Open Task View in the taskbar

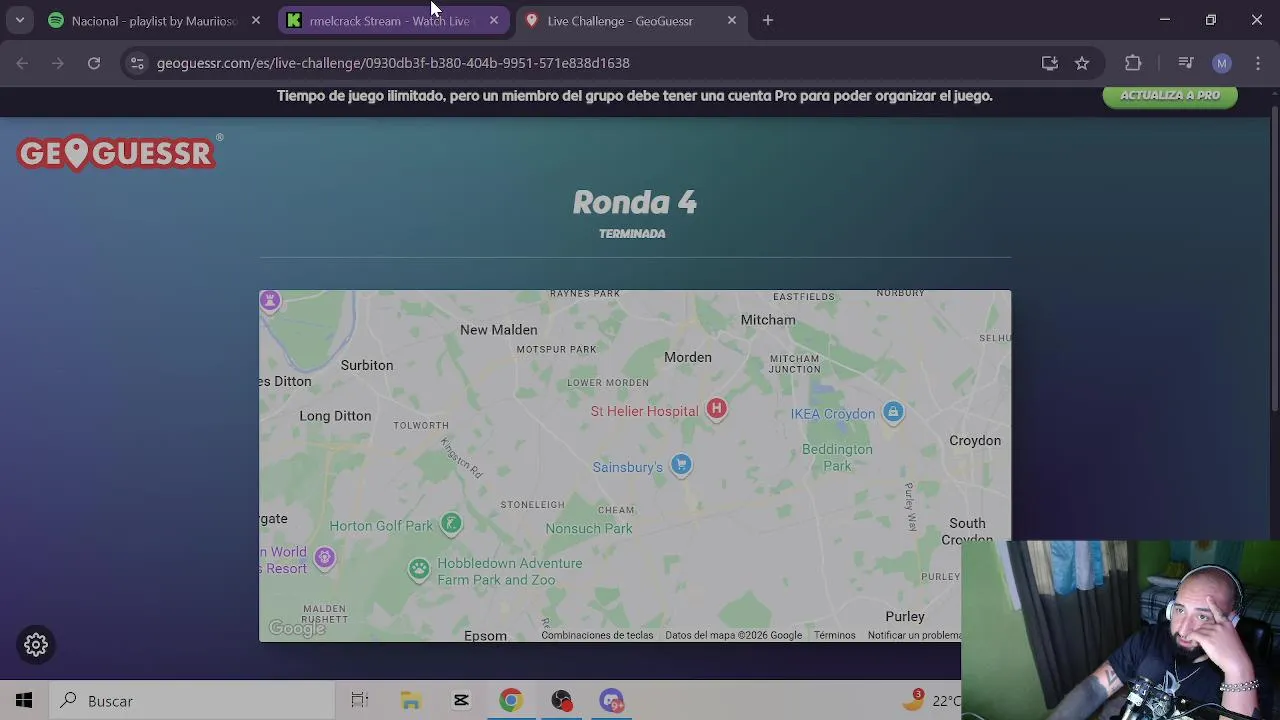click(x=360, y=701)
